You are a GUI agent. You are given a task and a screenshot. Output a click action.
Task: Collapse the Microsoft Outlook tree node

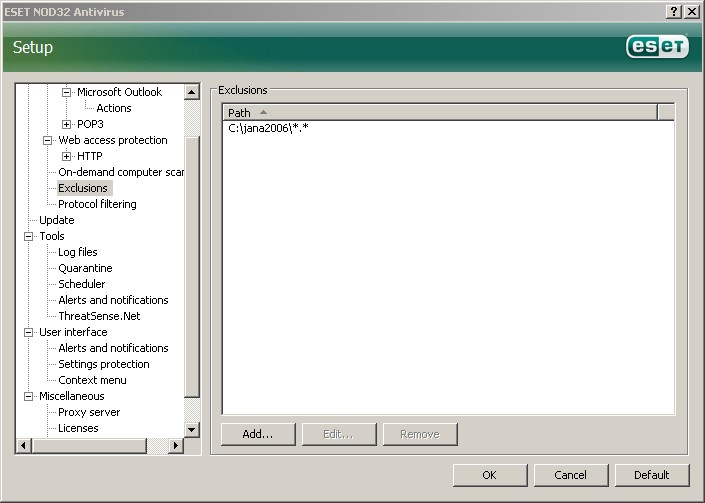click(67, 92)
